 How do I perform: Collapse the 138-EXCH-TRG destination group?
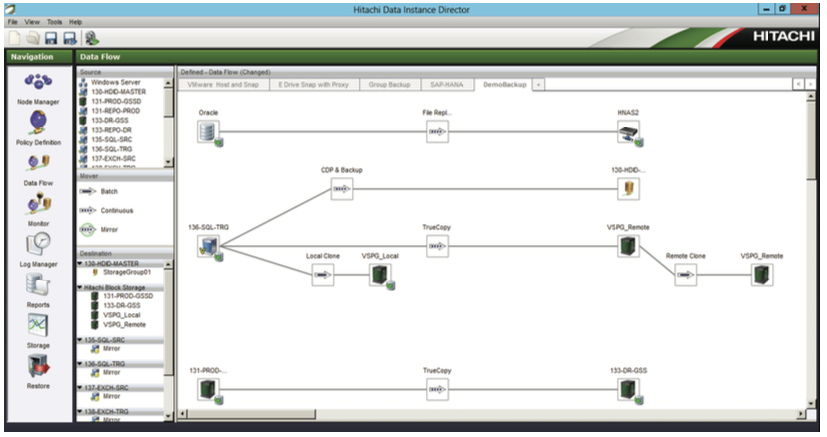80,411
